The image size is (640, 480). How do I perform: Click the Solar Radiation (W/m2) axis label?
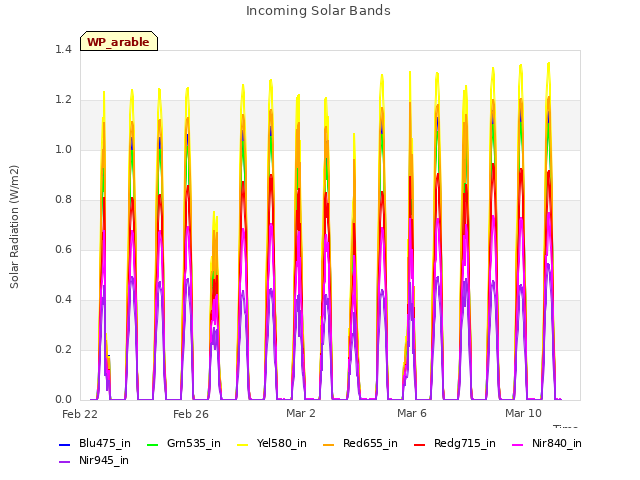(14, 227)
